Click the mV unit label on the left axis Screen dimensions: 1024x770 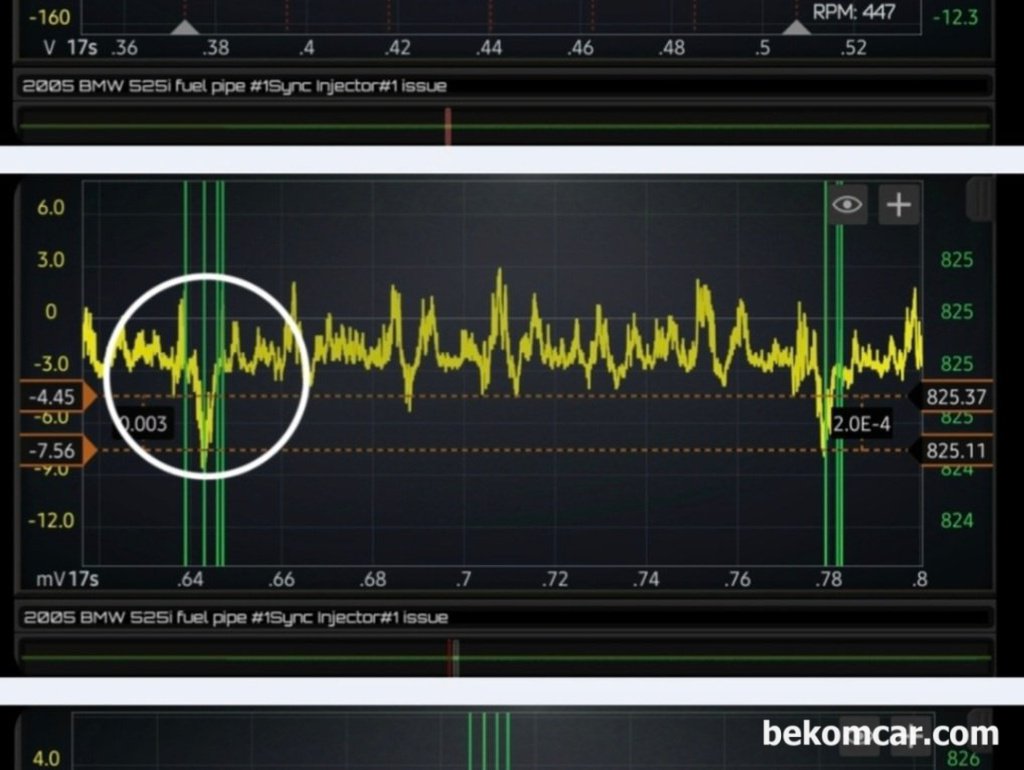(x=50, y=579)
